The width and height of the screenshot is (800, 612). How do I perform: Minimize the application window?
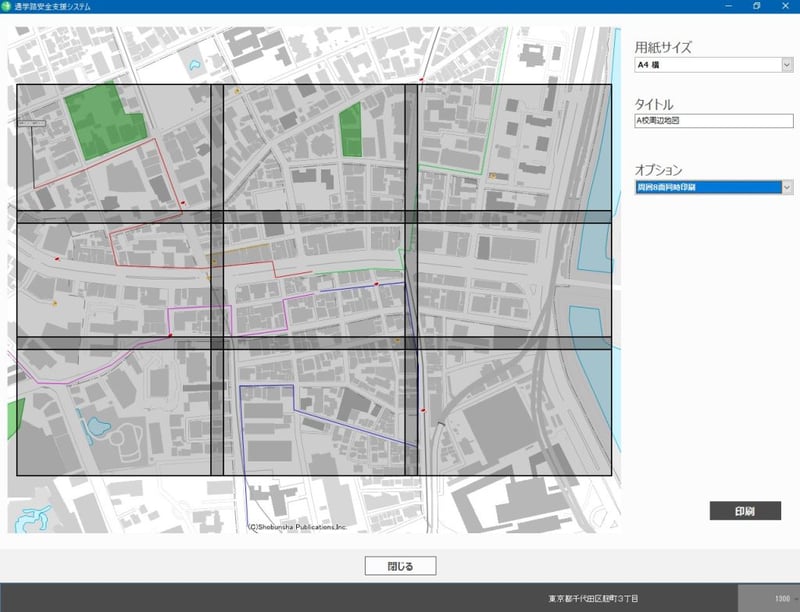point(728,6)
